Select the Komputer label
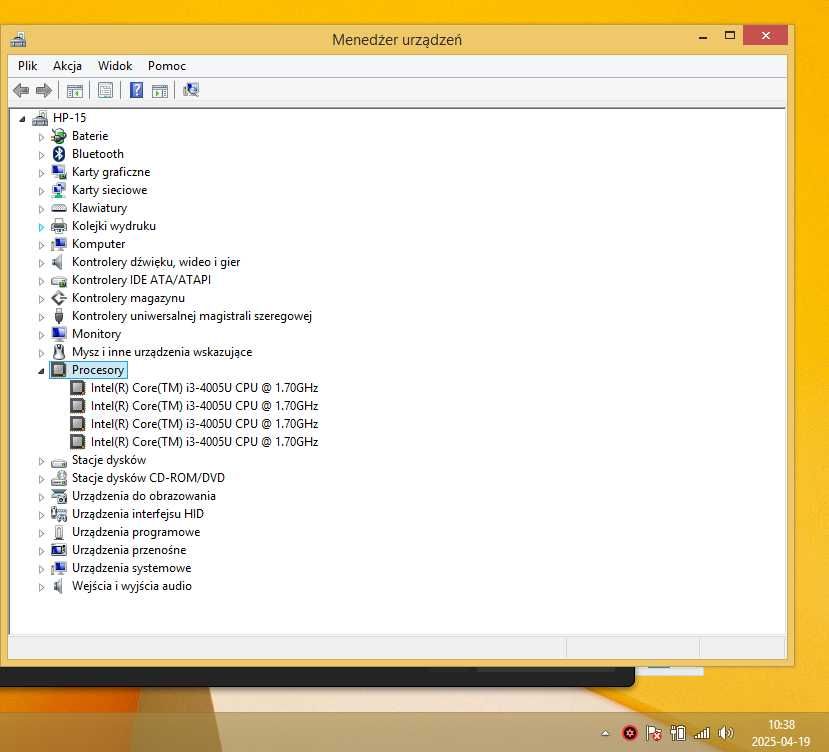Screen dimensions: 829x752 [98, 244]
